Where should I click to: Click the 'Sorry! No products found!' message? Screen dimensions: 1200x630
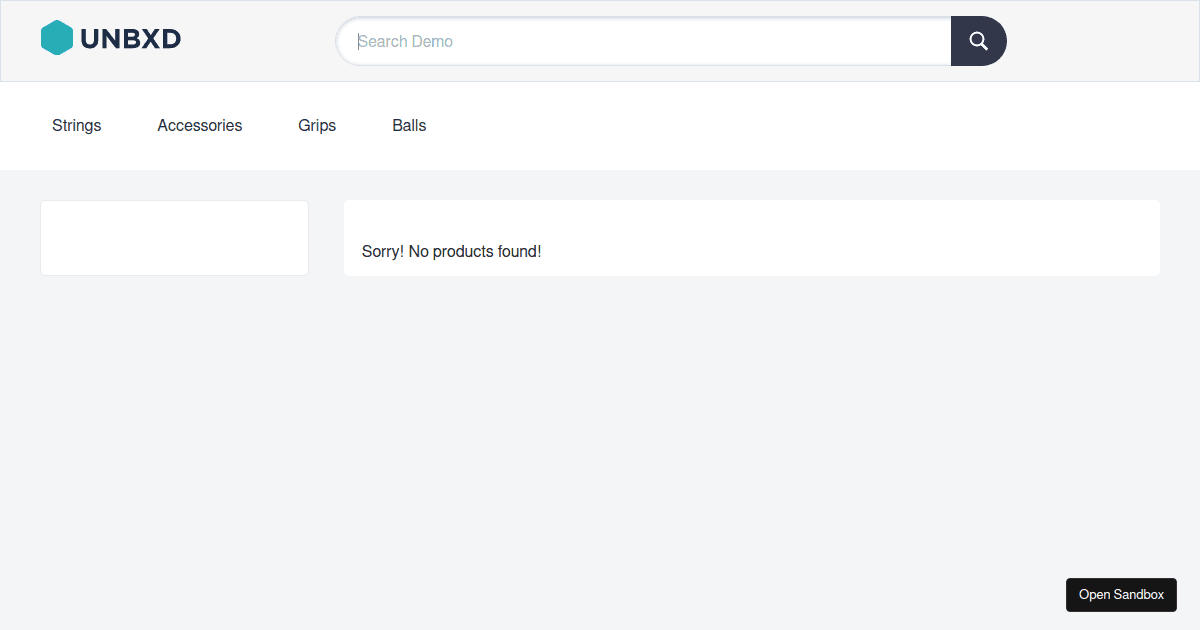(451, 251)
